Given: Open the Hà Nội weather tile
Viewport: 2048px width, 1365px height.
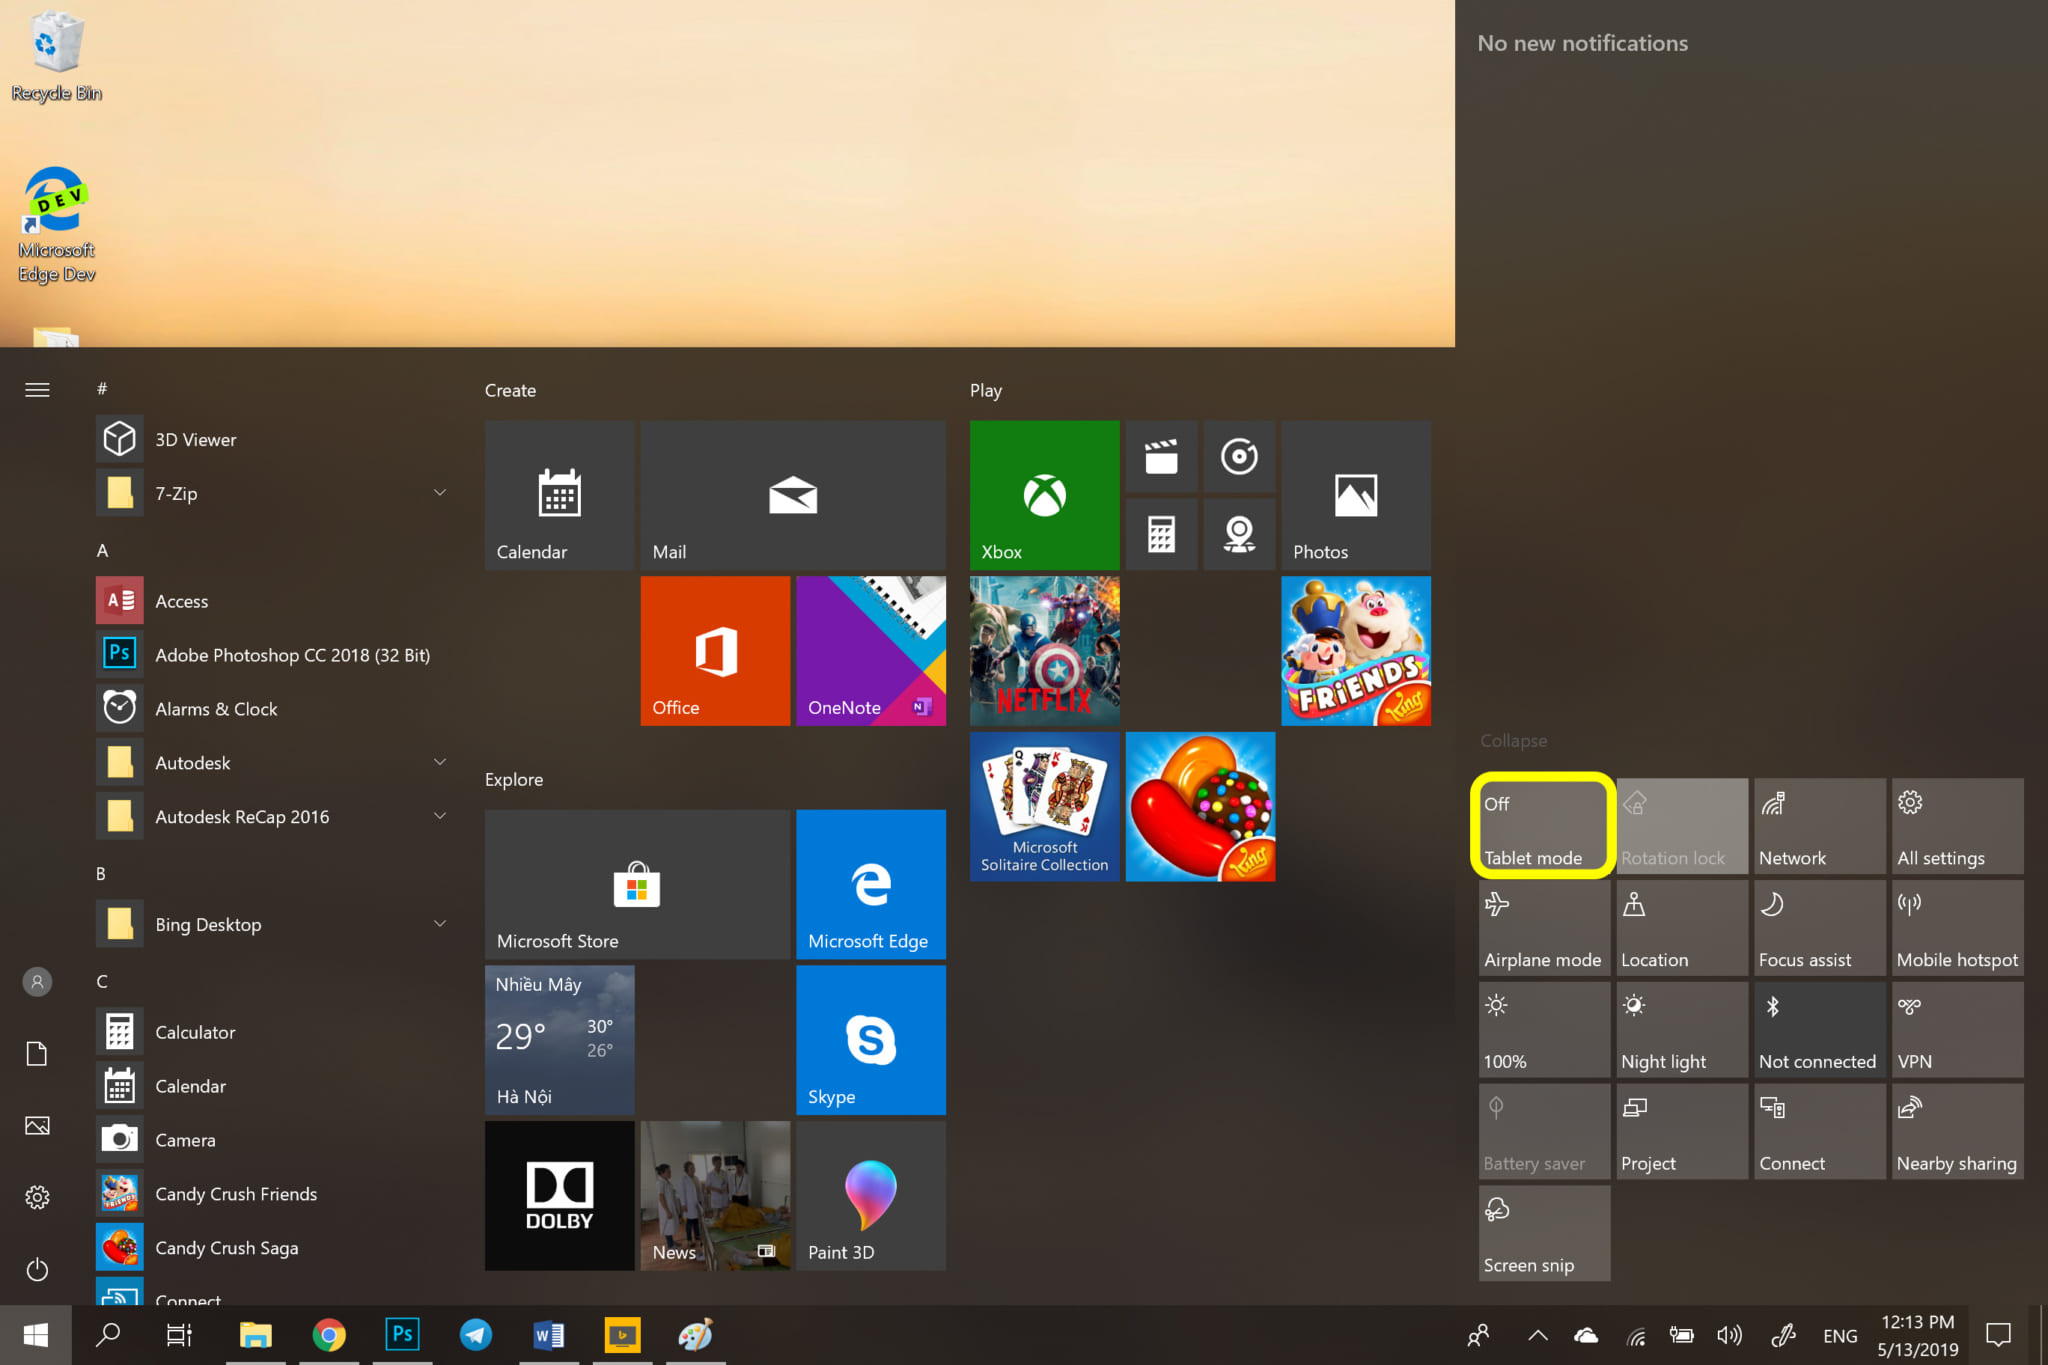Looking at the screenshot, I should coord(559,1040).
